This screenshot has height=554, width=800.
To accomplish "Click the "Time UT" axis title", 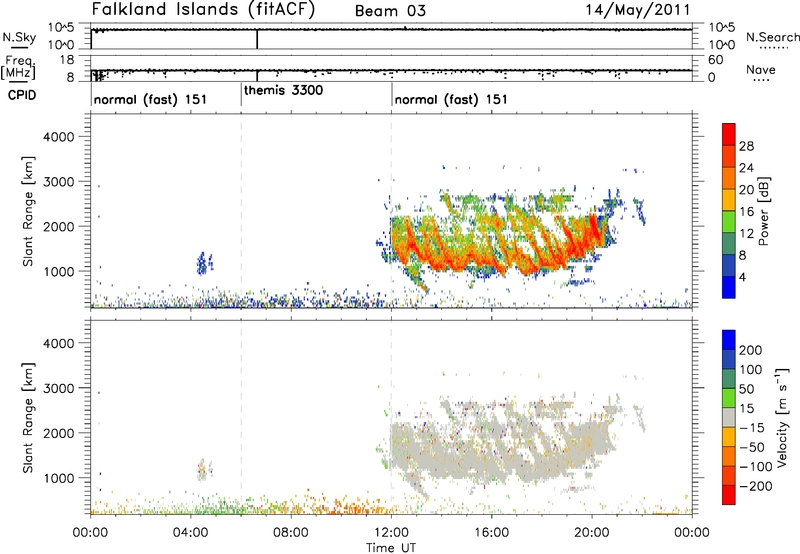I will tap(391, 548).
